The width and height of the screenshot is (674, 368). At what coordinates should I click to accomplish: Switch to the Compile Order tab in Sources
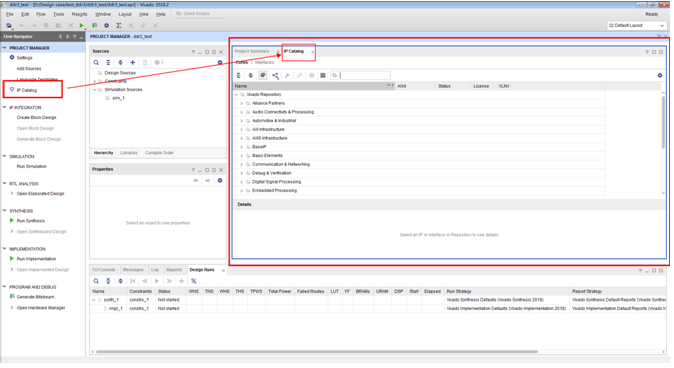click(x=159, y=153)
